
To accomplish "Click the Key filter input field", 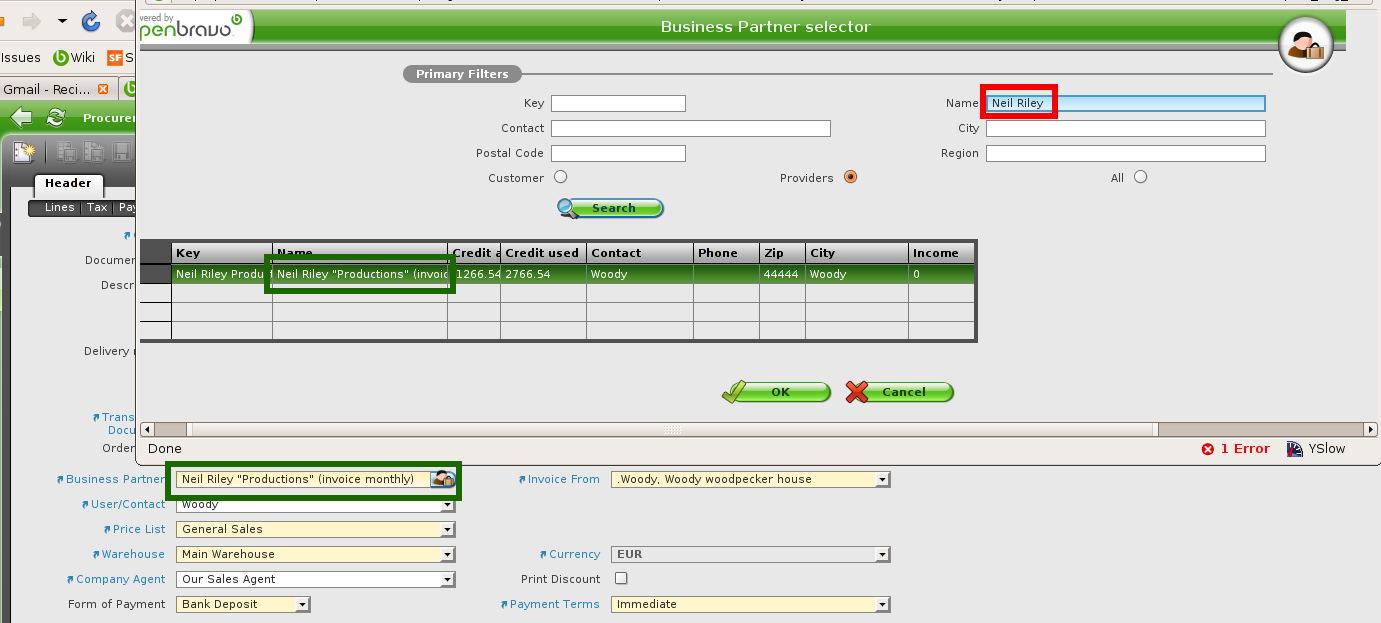I will [x=618, y=103].
